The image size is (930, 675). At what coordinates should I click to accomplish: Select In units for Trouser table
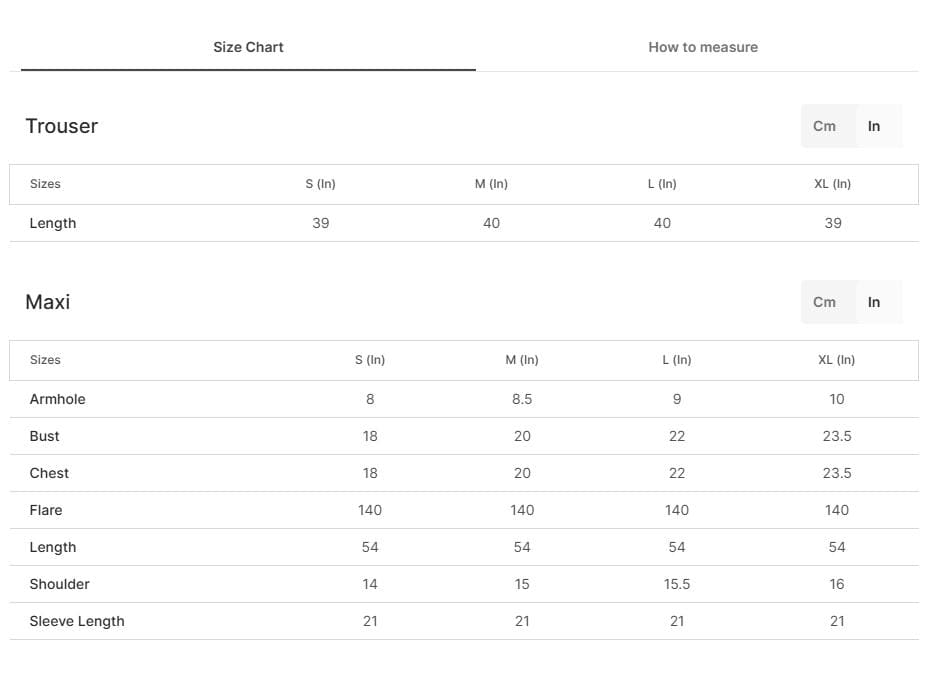(874, 126)
